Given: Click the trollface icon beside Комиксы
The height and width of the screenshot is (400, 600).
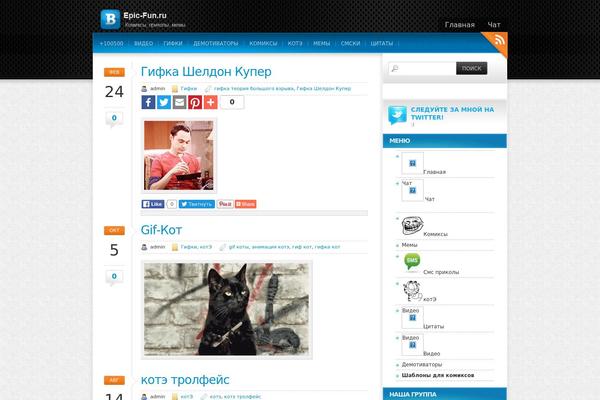Looking at the screenshot, I should point(412,225).
